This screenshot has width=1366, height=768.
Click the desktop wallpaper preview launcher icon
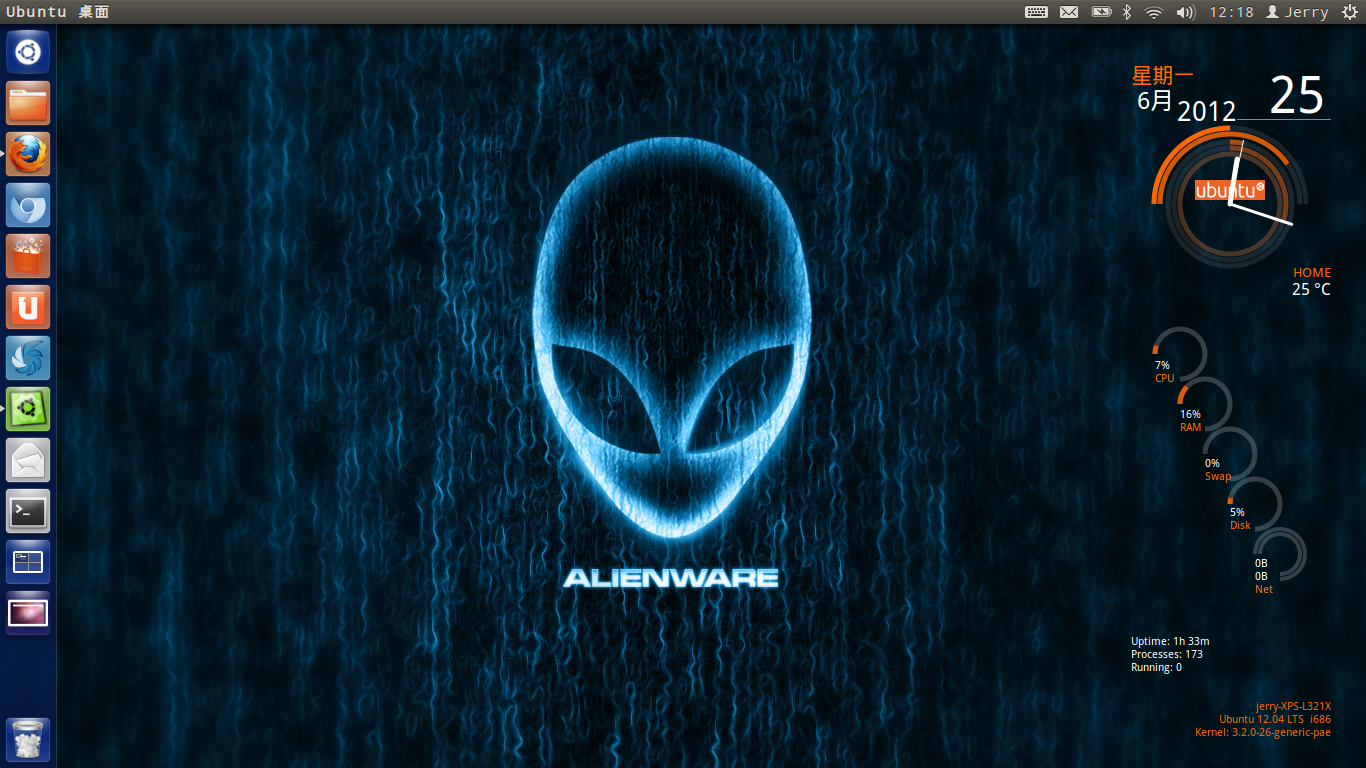pos(28,613)
